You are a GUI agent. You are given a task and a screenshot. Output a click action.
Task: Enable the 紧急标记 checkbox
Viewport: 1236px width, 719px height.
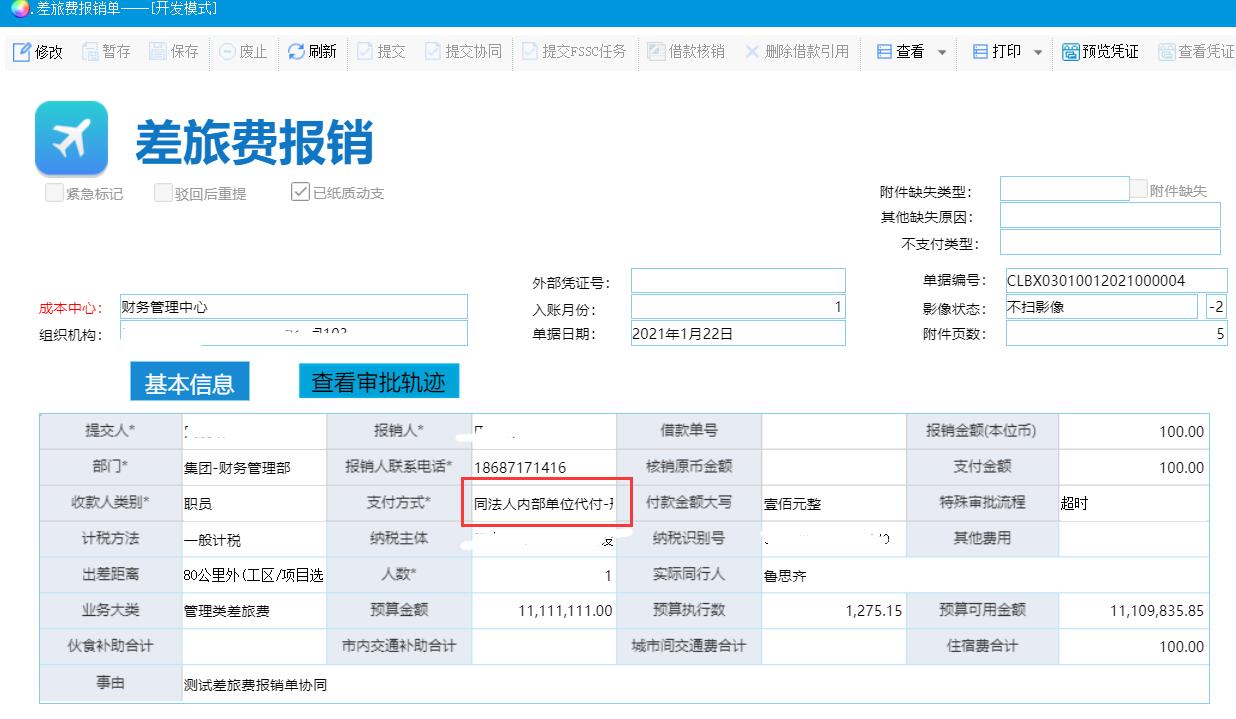coord(54,193)
